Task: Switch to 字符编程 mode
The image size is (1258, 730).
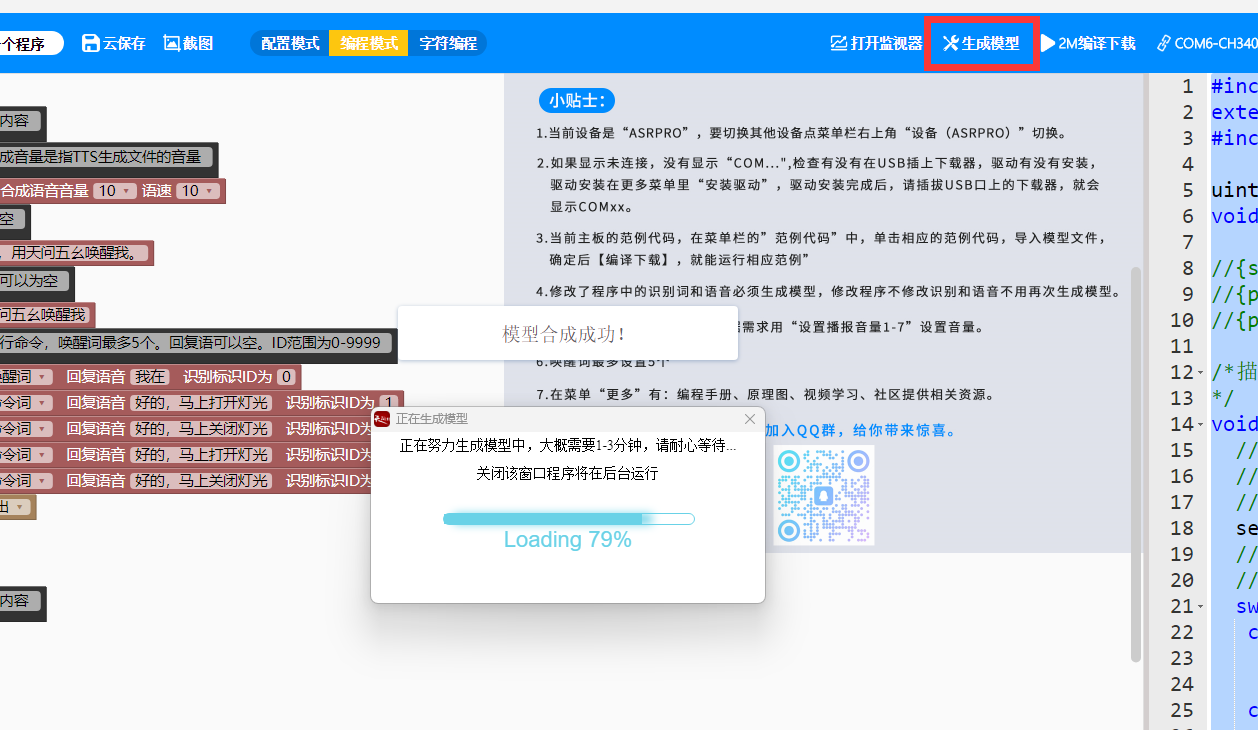Action: click(x=447, y=43)
